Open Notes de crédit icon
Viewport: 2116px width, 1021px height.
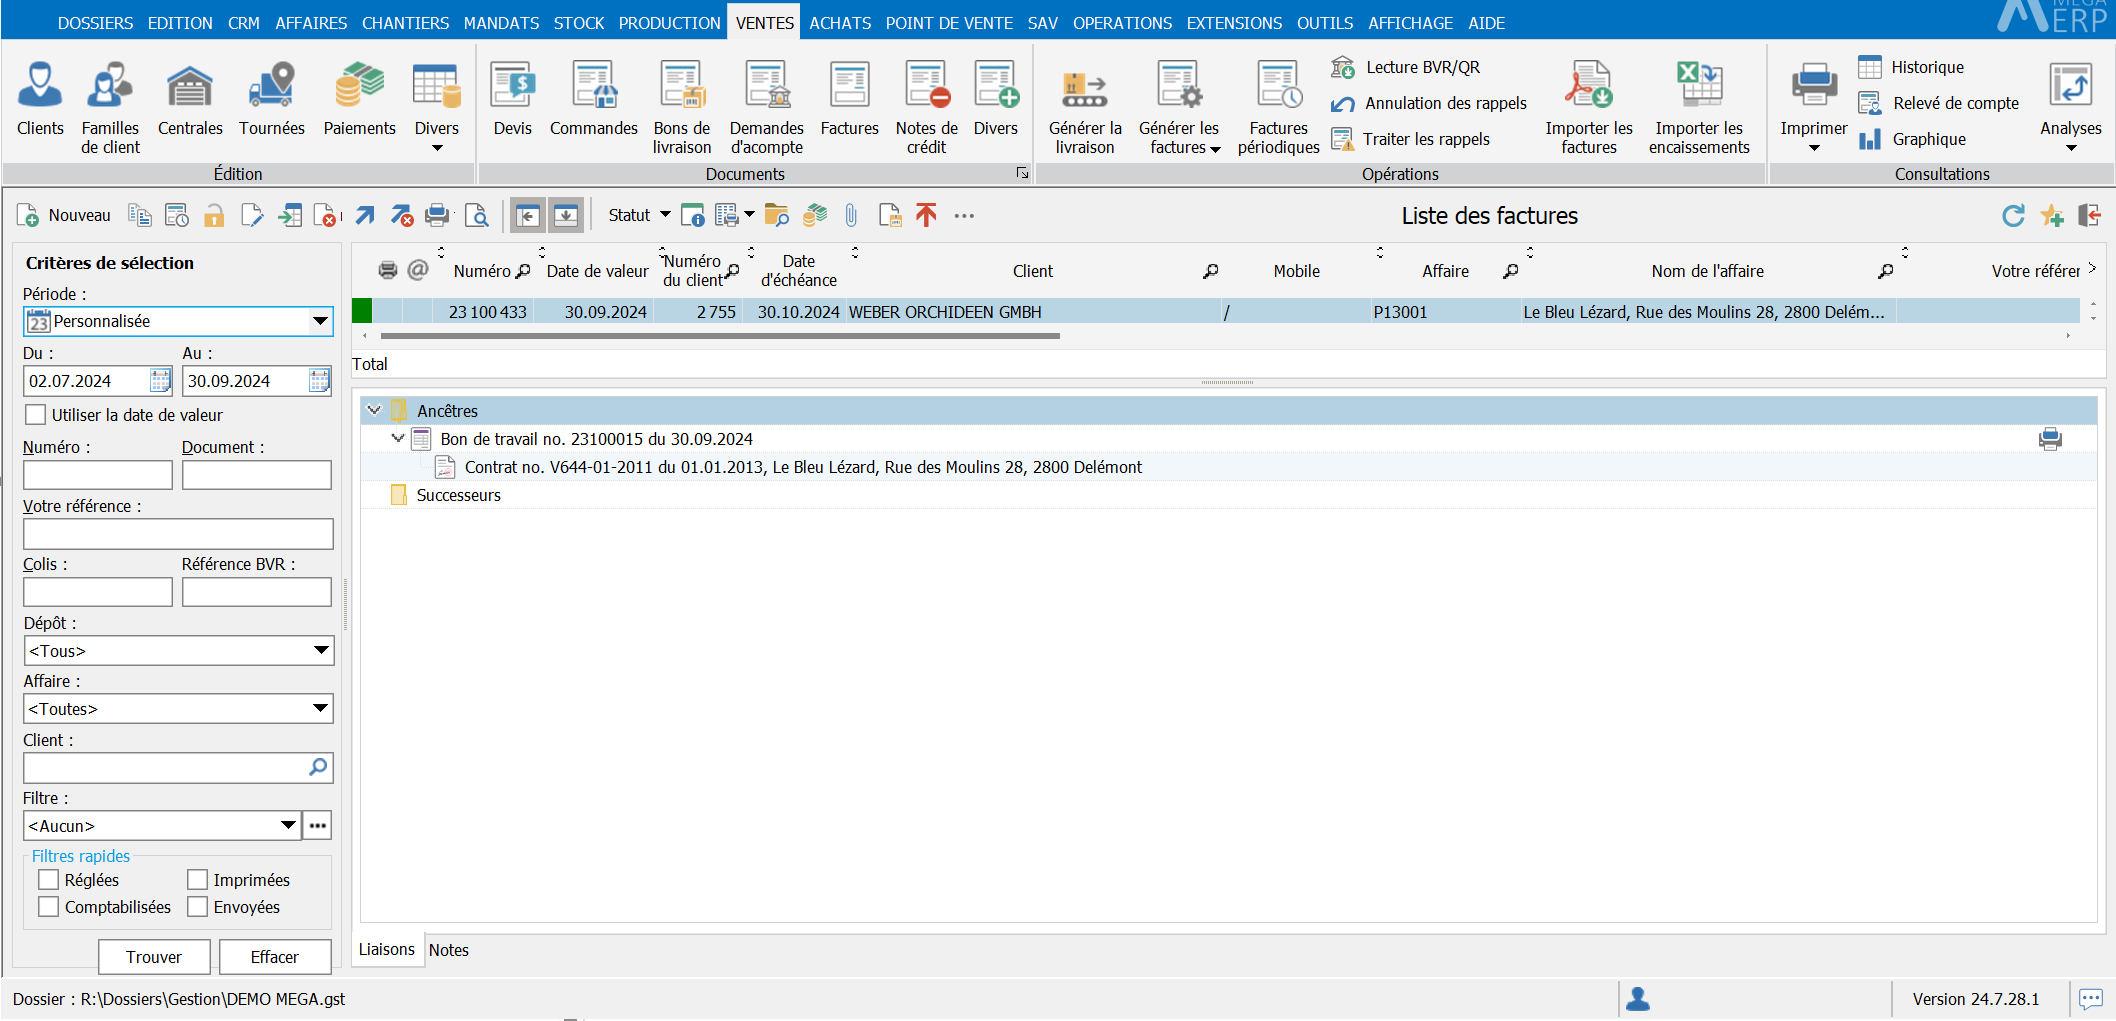(x=926, y=87)
